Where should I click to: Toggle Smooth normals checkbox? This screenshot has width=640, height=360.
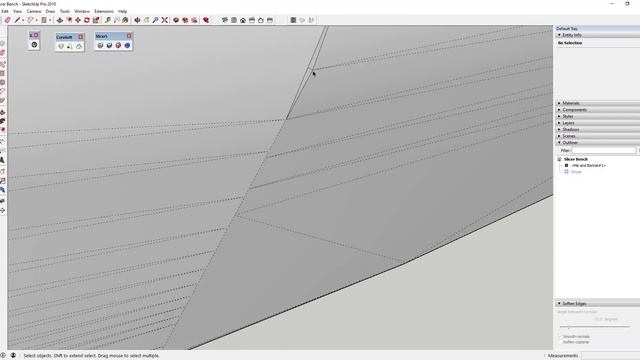pos(561,337)
